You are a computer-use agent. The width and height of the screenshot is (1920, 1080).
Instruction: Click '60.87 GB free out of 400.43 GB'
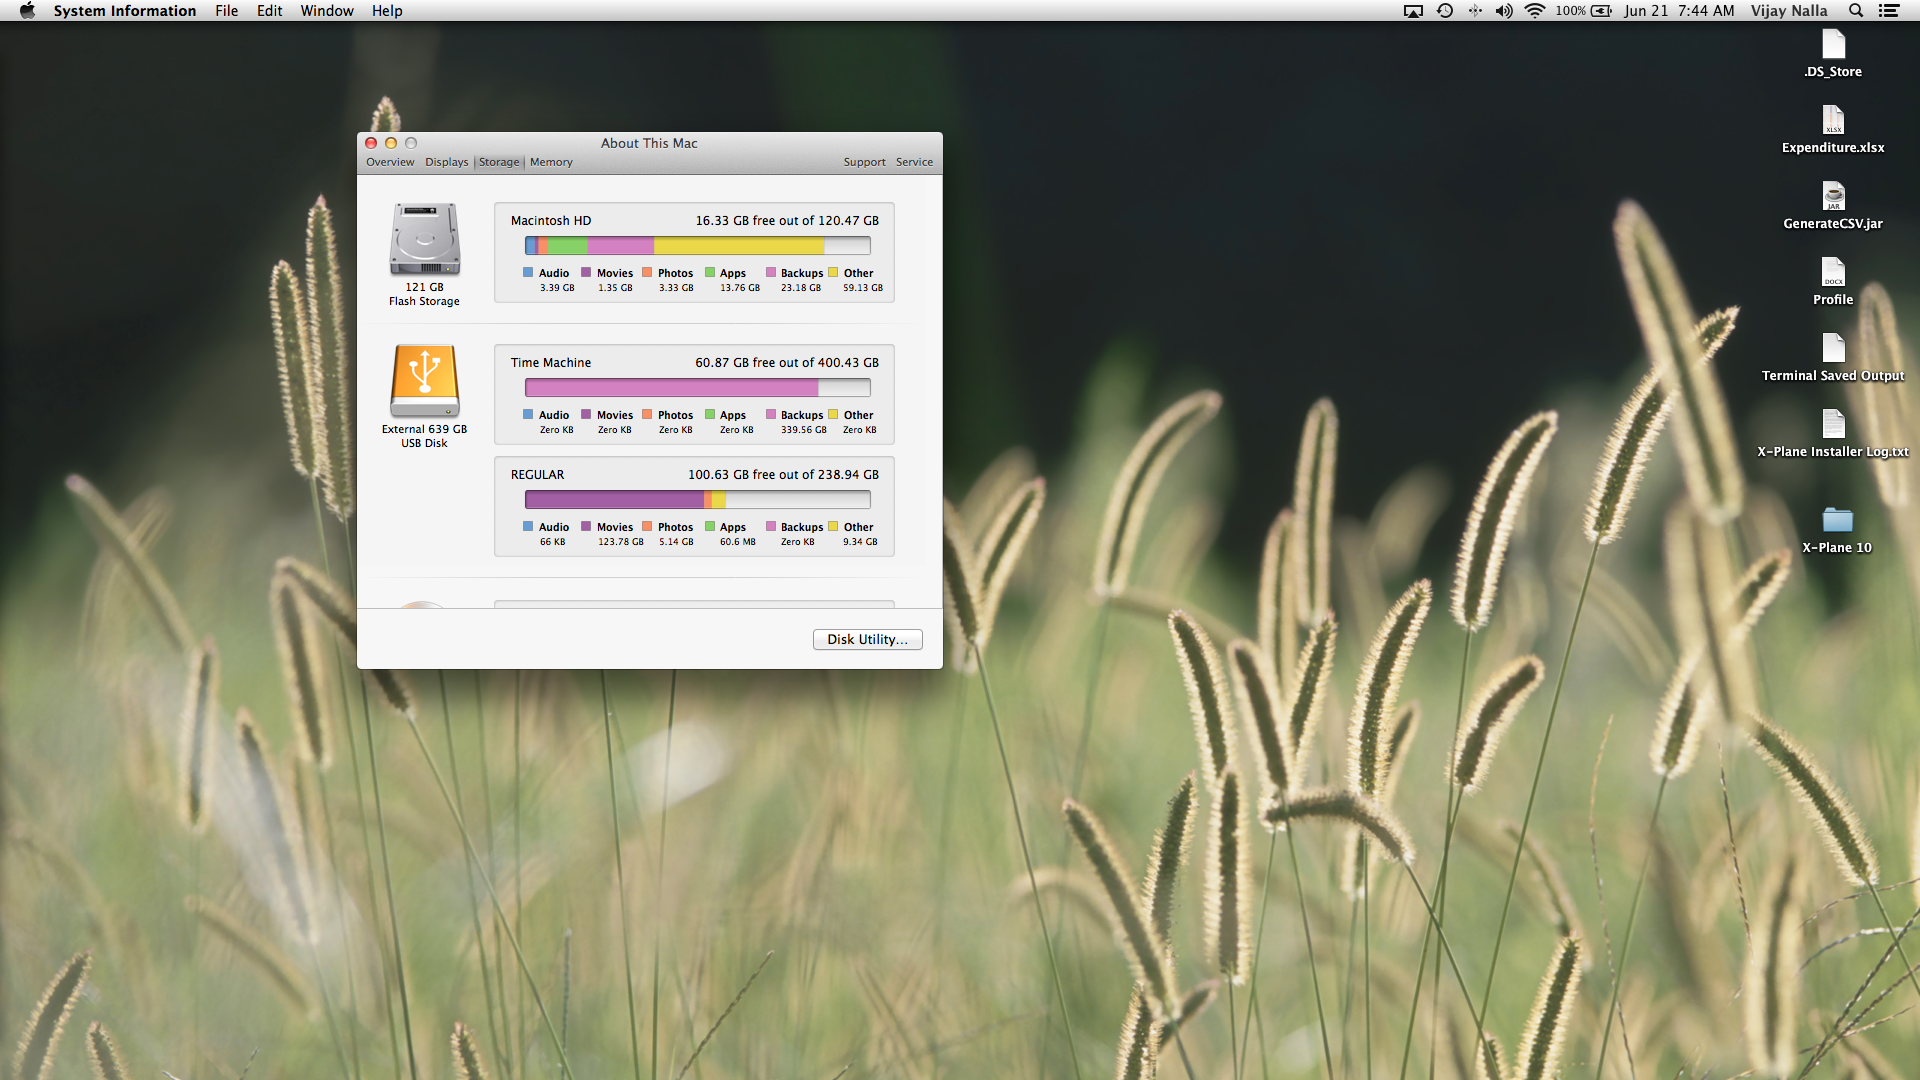(x=787, y=363)
